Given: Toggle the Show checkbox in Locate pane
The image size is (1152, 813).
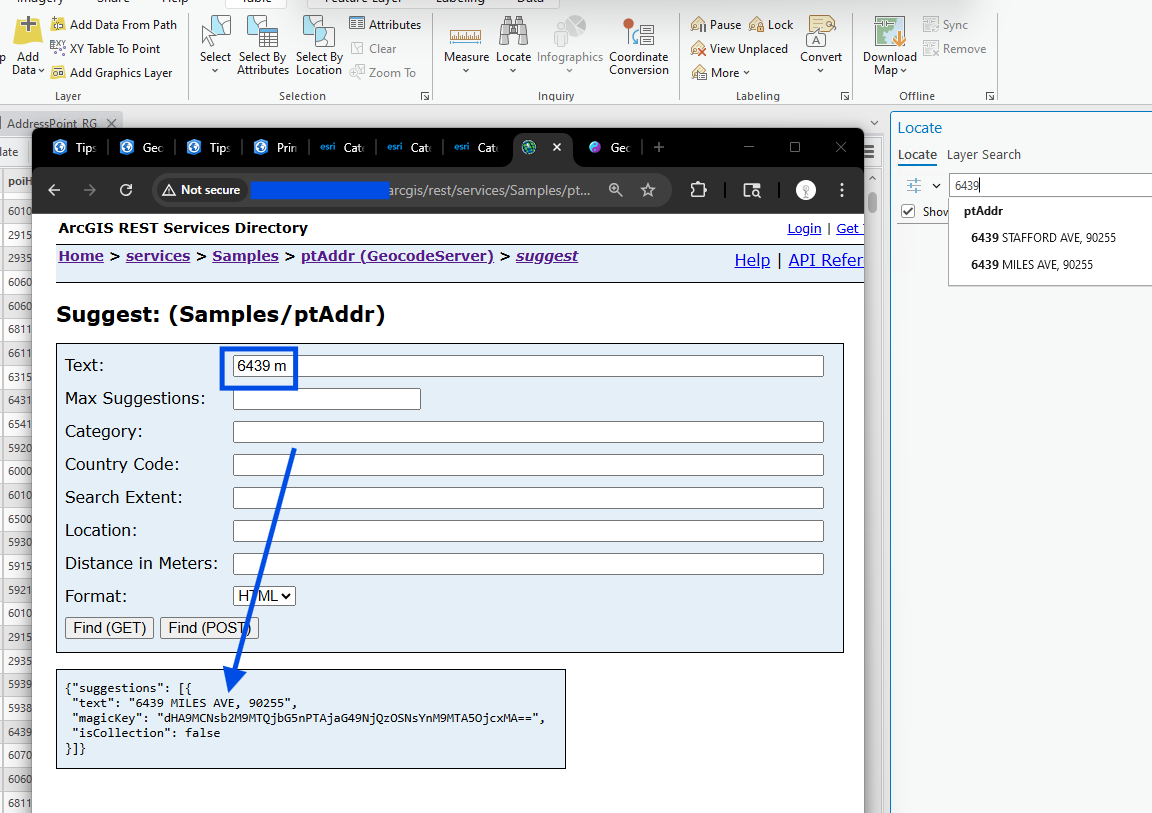Looking at the screenshot, I should 908,212.
